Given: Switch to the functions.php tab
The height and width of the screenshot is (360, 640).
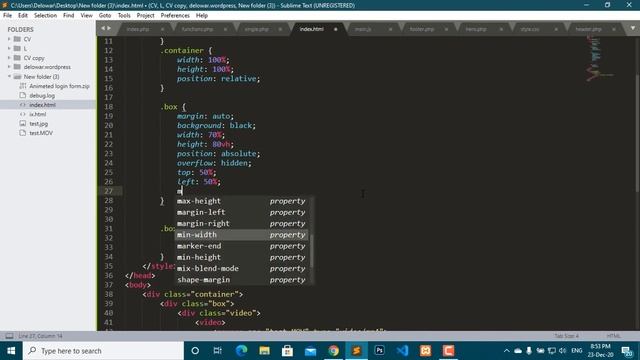Looking at the screenshot, I should (198, 29).
